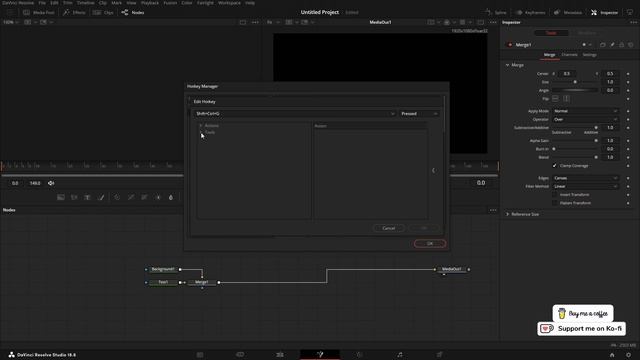Select the Background tool in toolbar
Viewport: 640px width, 360px height.
pyautogui.click(x=60, y=198)
